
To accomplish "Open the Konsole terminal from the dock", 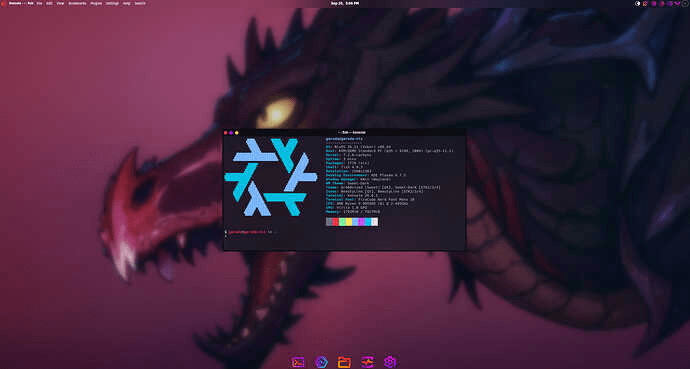I will 298,362.
